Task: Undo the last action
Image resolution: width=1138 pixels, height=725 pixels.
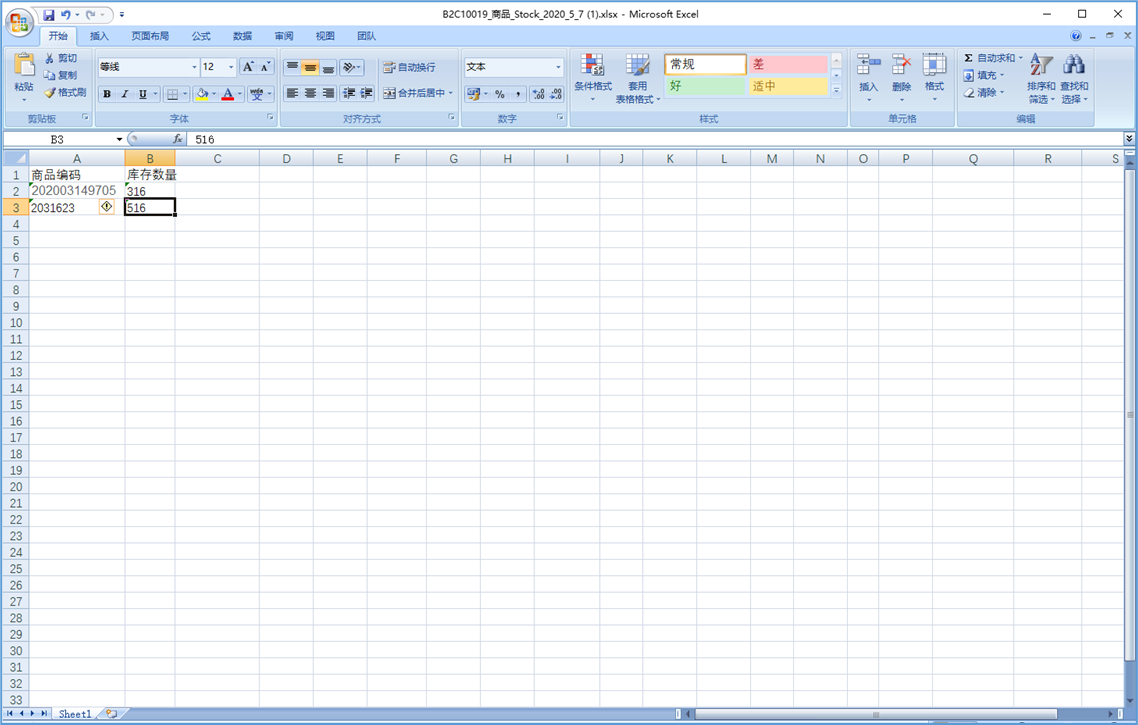Action: click(x=66, y=15)
